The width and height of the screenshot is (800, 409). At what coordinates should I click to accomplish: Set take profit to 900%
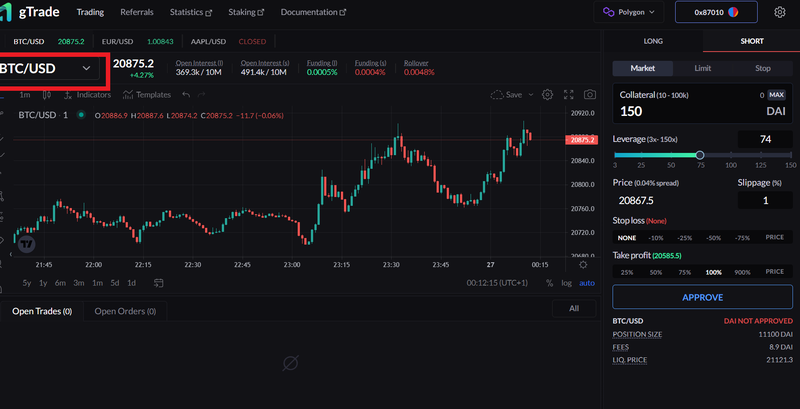point(742,272)
